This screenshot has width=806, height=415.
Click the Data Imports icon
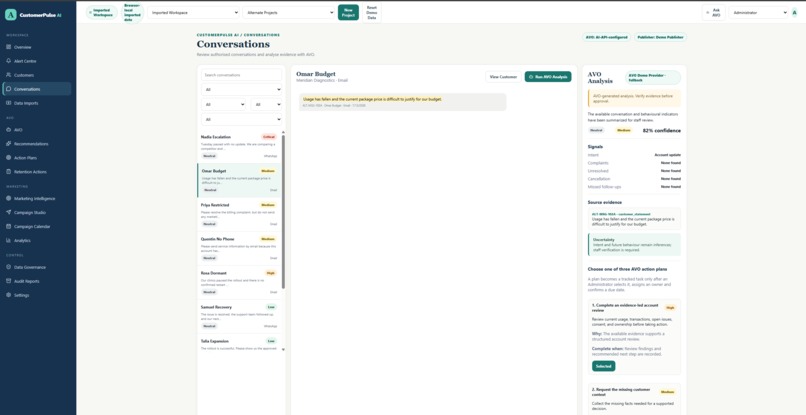click(x=9, y=103)
